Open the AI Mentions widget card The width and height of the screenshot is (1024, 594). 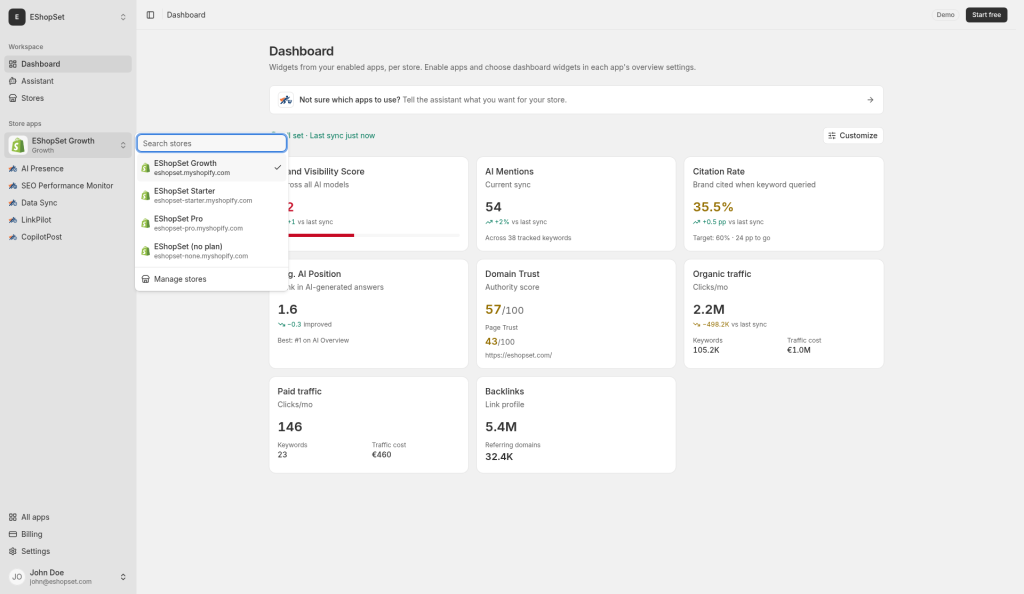(576, 204)
